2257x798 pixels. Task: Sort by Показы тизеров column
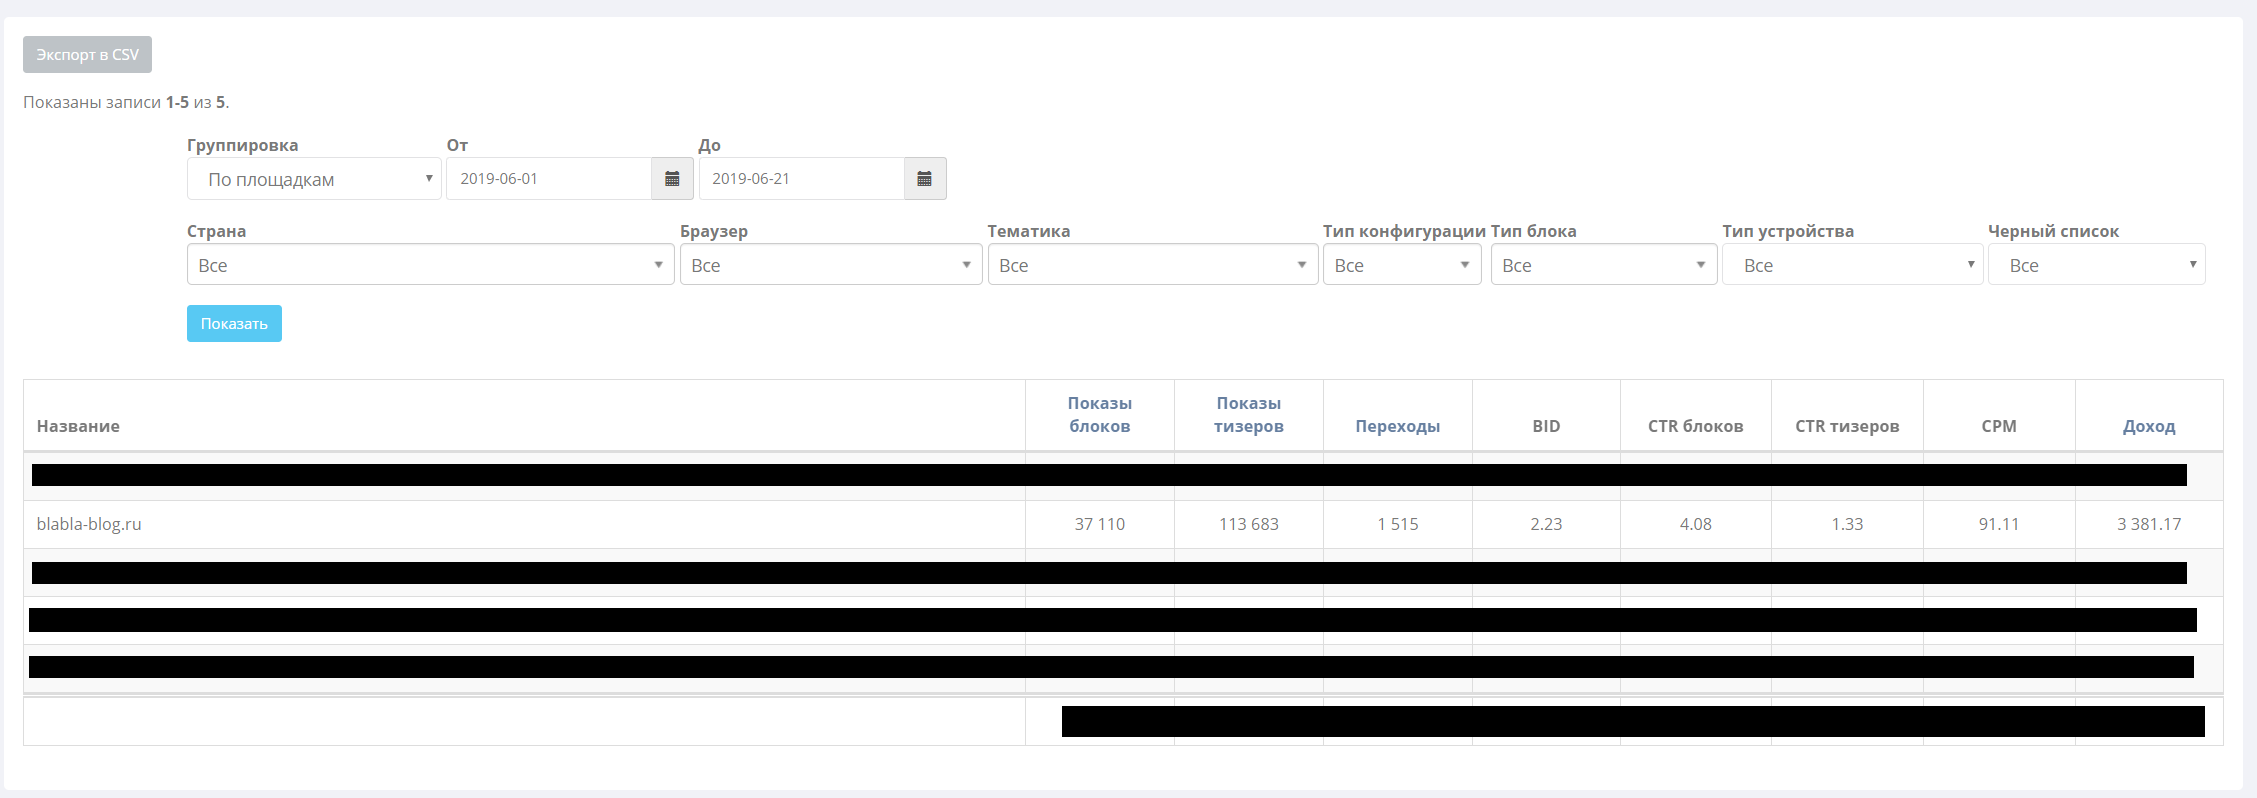click(1249, 415)
